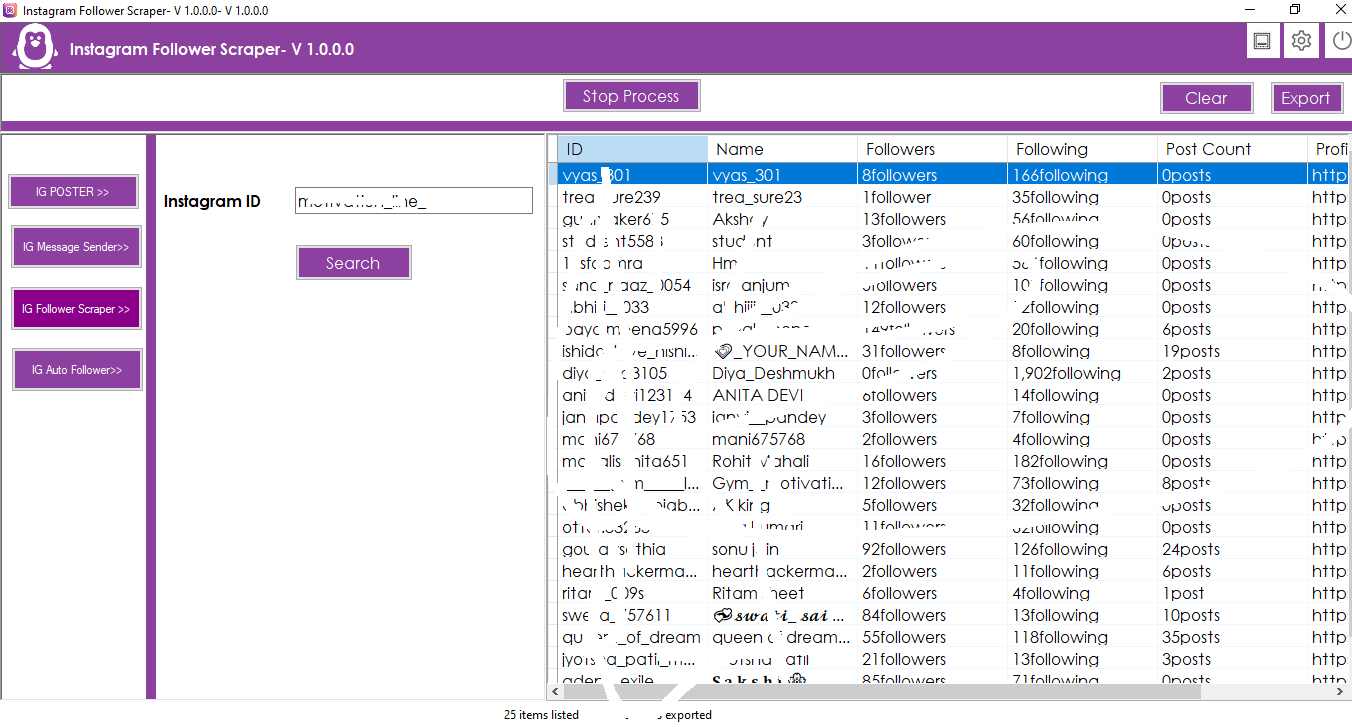The width and height of the screenshot is (1352, 727).
Task: Sort by the ID column header
Action: pyautogui.click(x=632, y=149)
